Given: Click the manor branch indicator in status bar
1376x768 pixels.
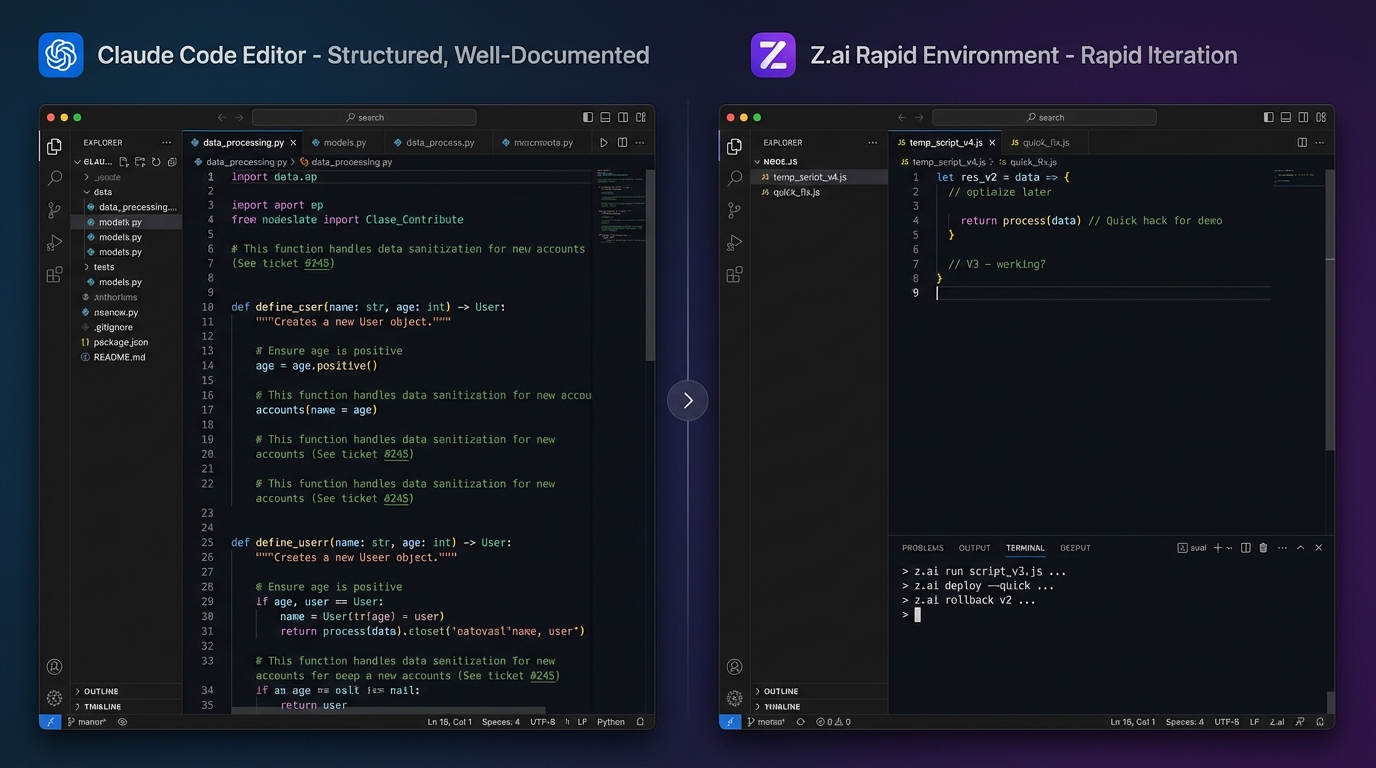Looking at the screenshot, I should point(88,721).
